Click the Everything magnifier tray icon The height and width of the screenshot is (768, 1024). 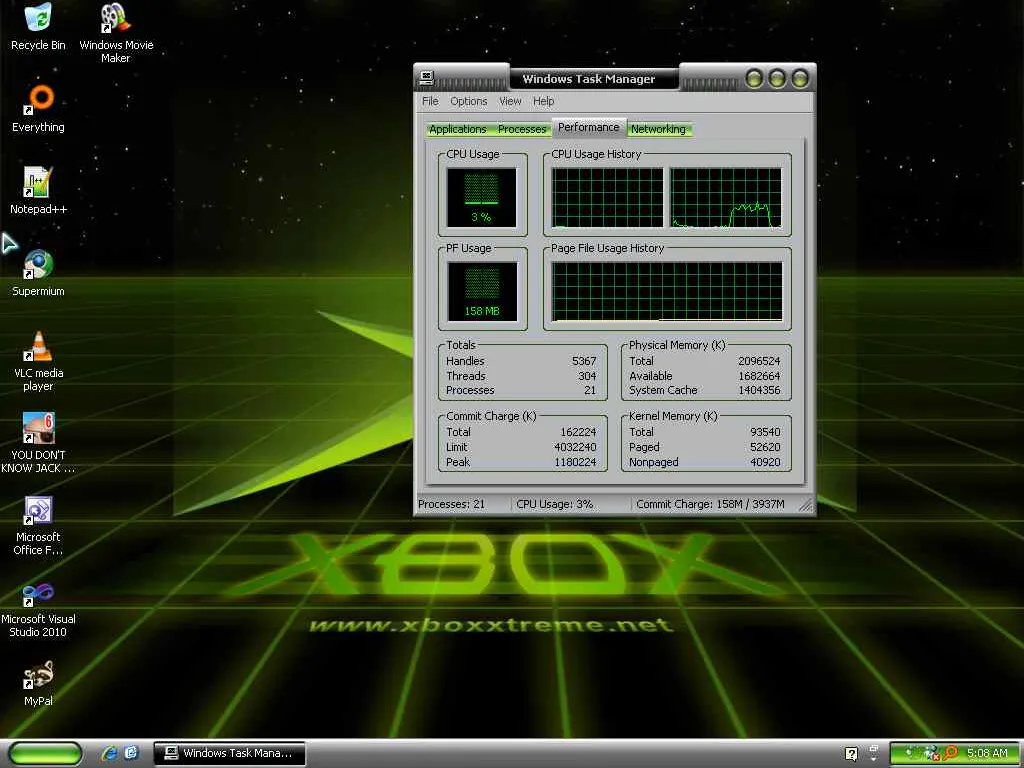coord(950,753)
